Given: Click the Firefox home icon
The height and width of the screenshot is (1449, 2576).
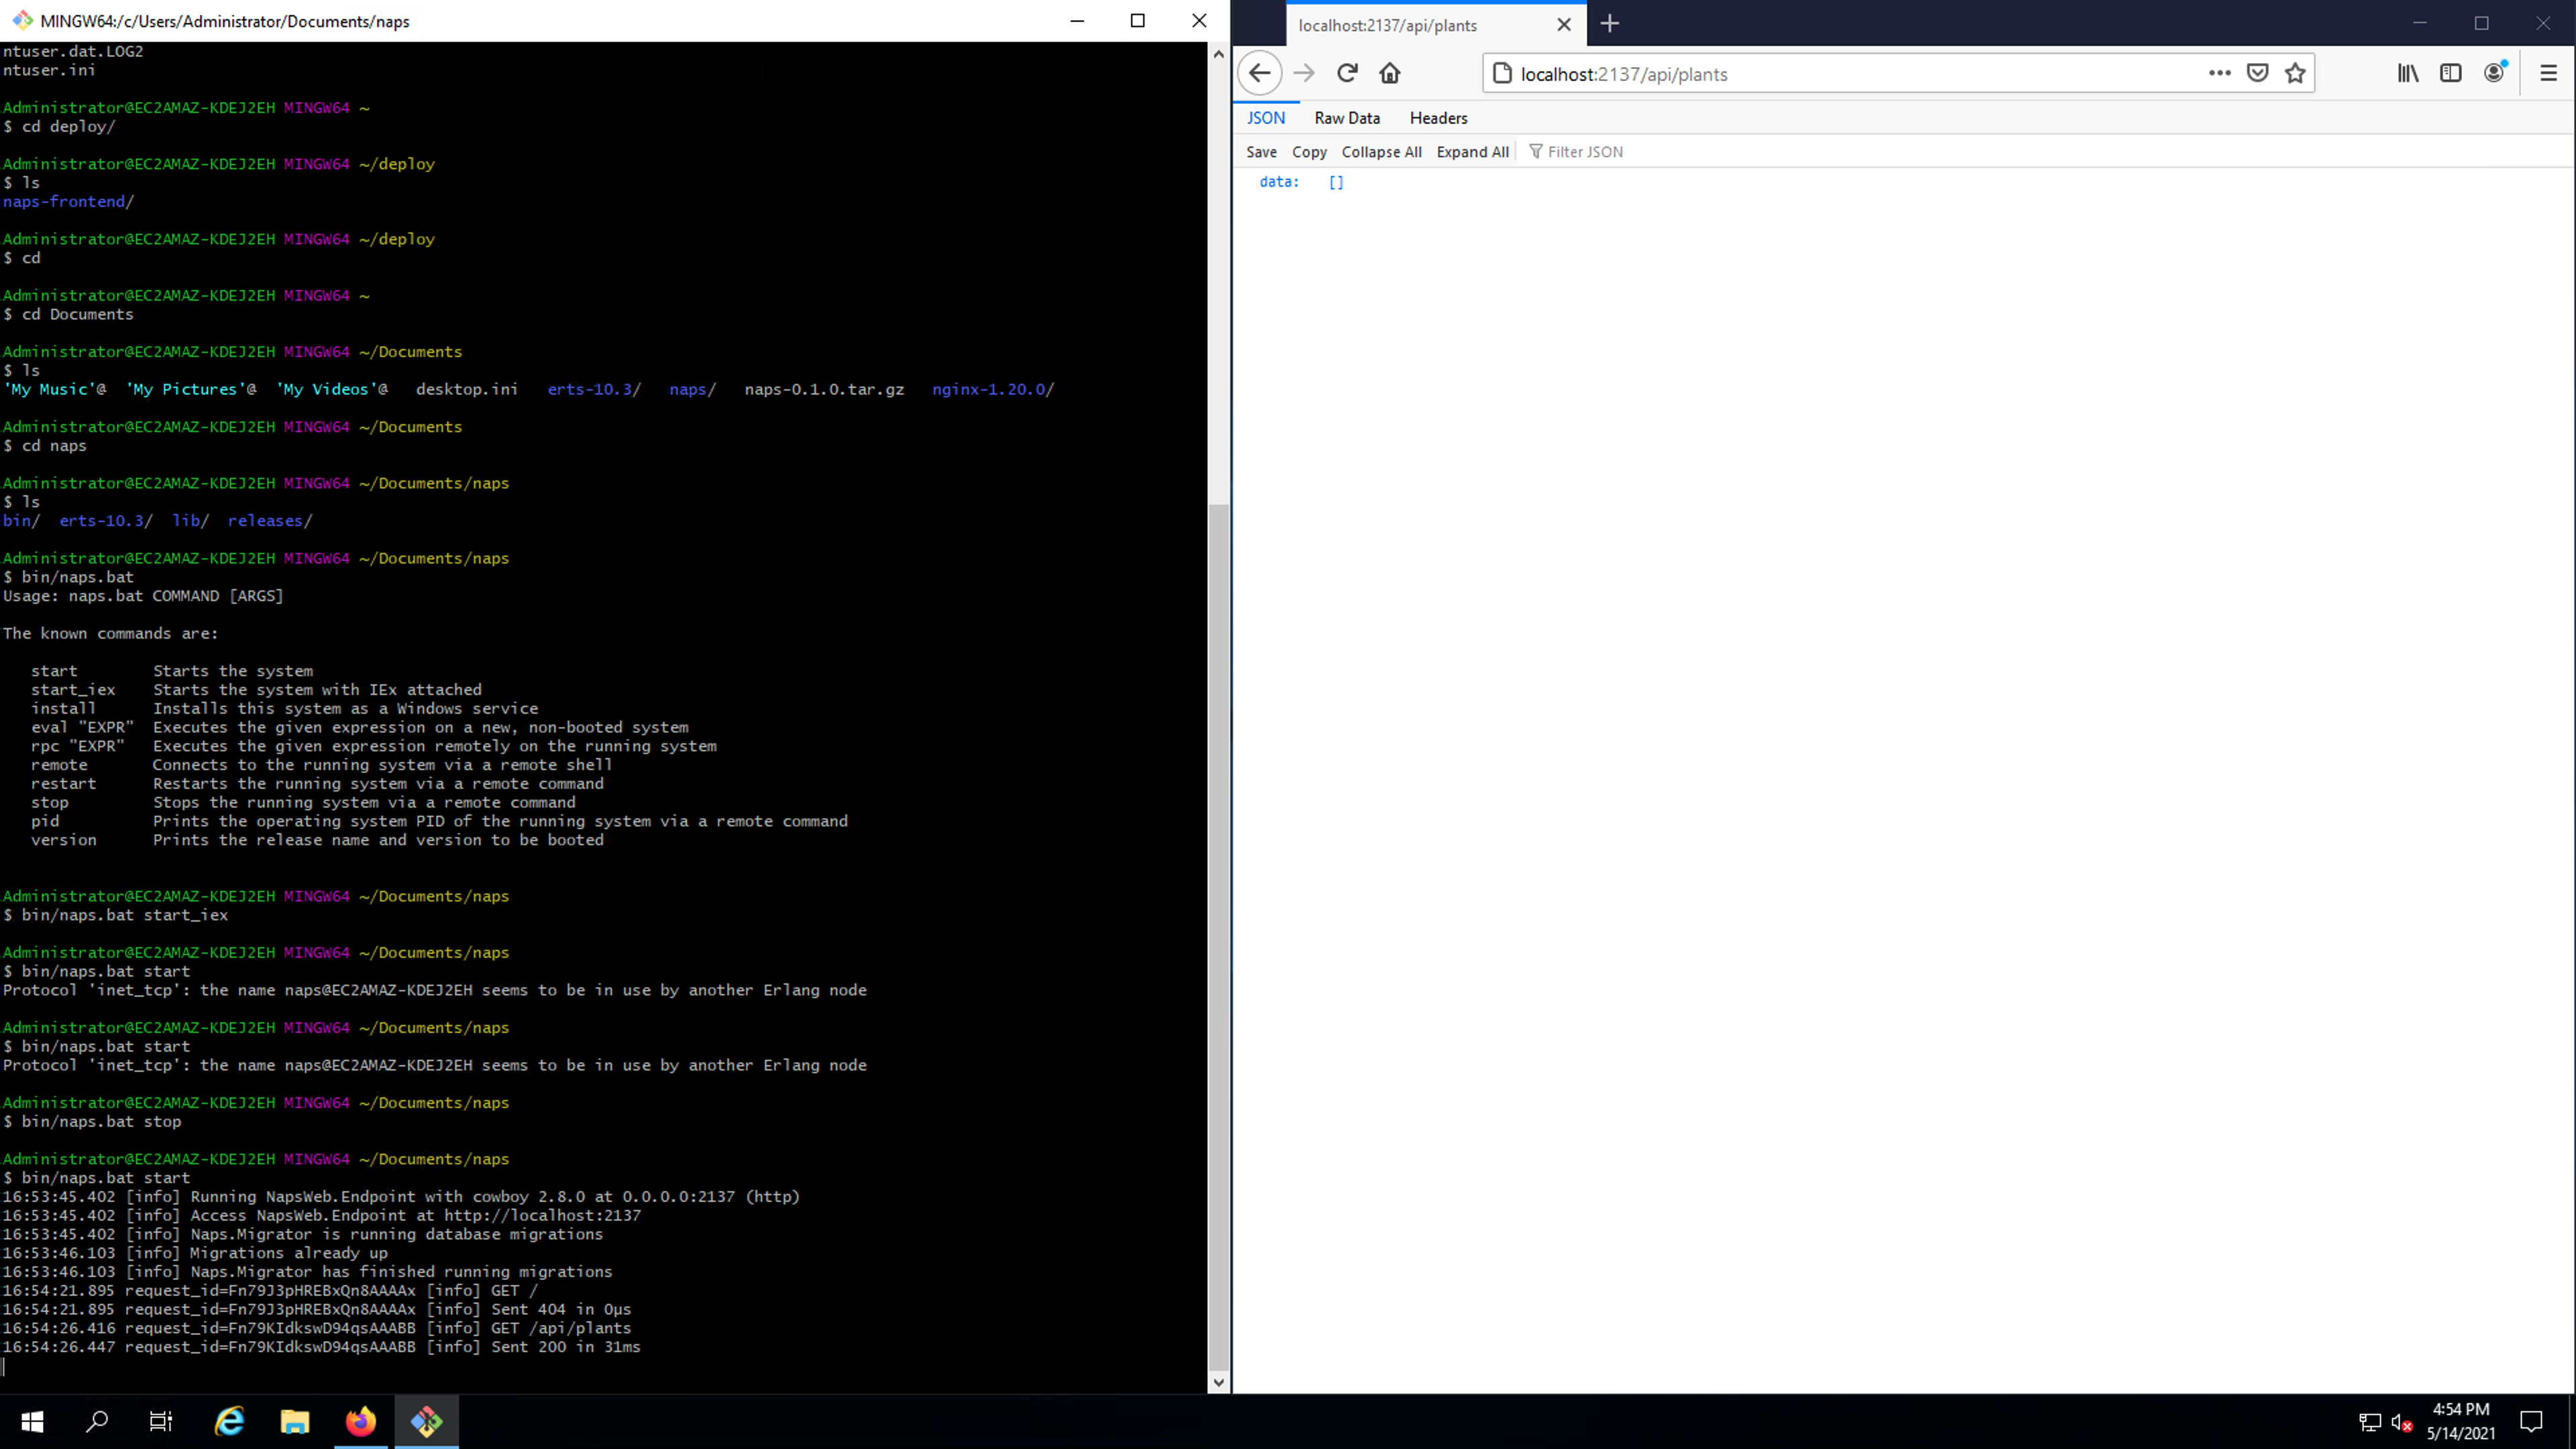Looking at the screenshot, I should click(1390, 73).
